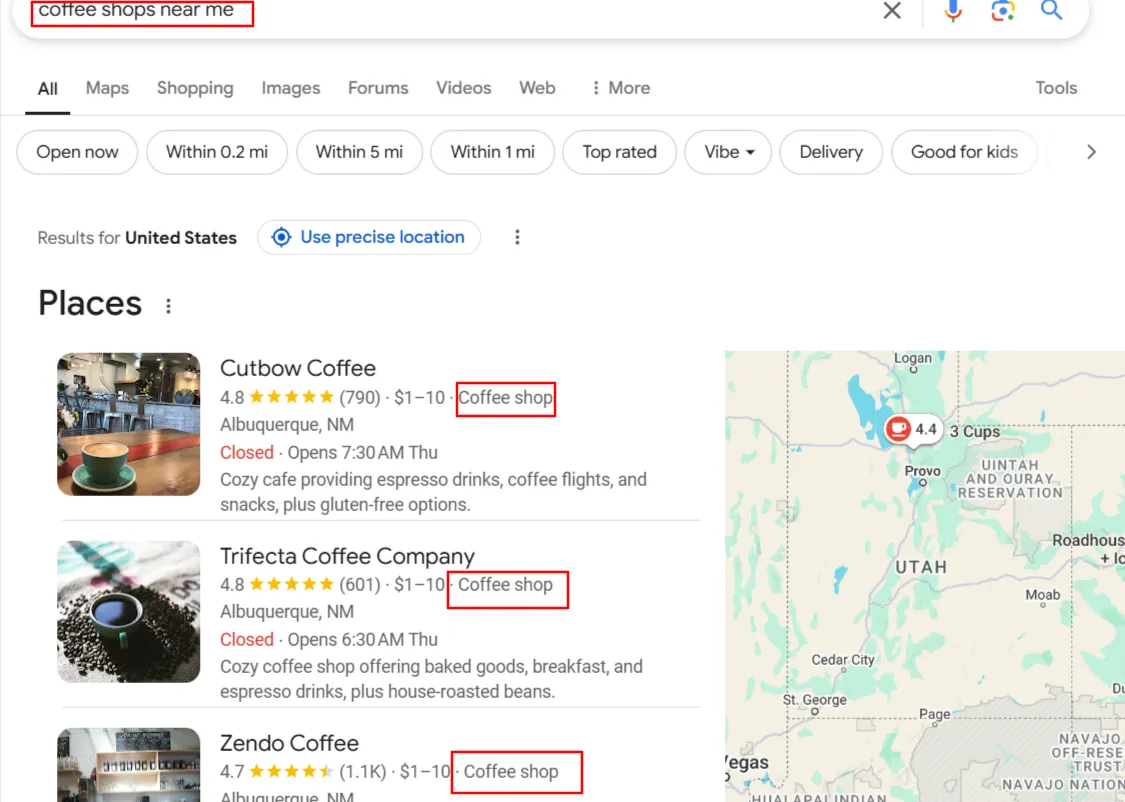
Task: Click the X to clear the search query
Action: [x=892, y=11]
